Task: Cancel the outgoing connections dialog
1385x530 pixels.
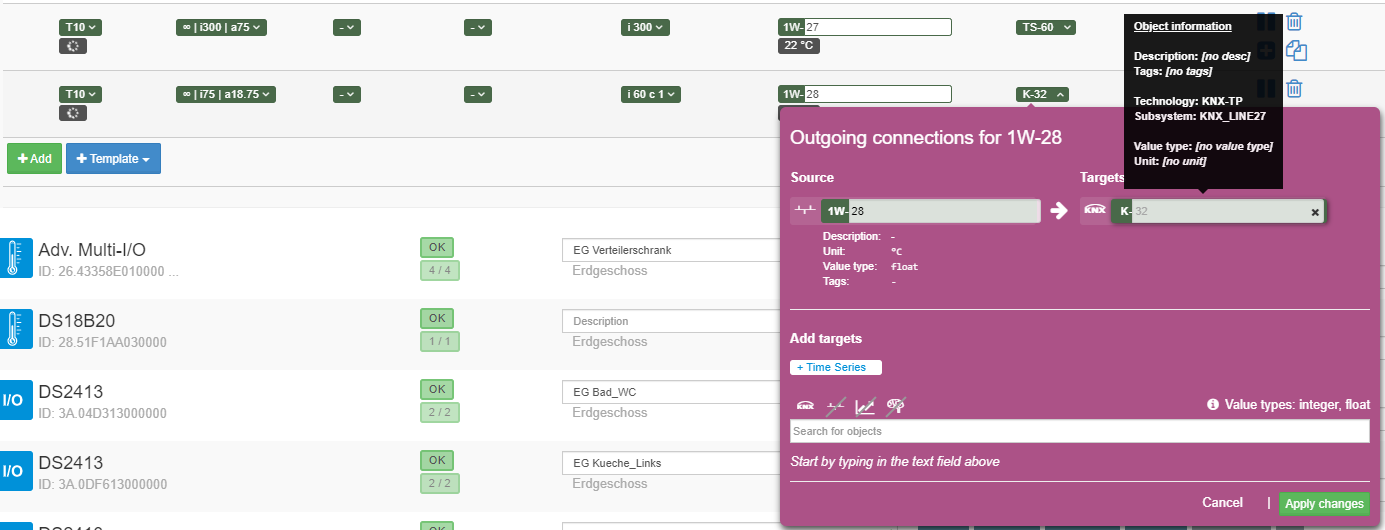Action: (1222, 503)
